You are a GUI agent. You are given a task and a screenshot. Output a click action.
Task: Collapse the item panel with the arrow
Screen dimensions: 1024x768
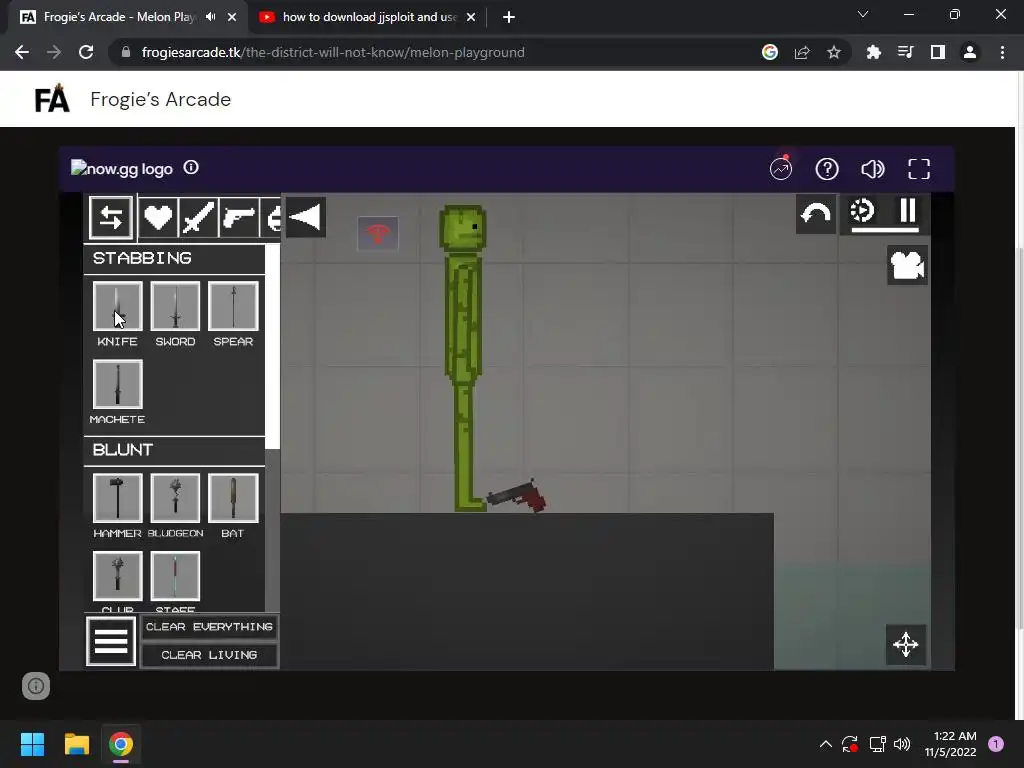pos(305,217)
